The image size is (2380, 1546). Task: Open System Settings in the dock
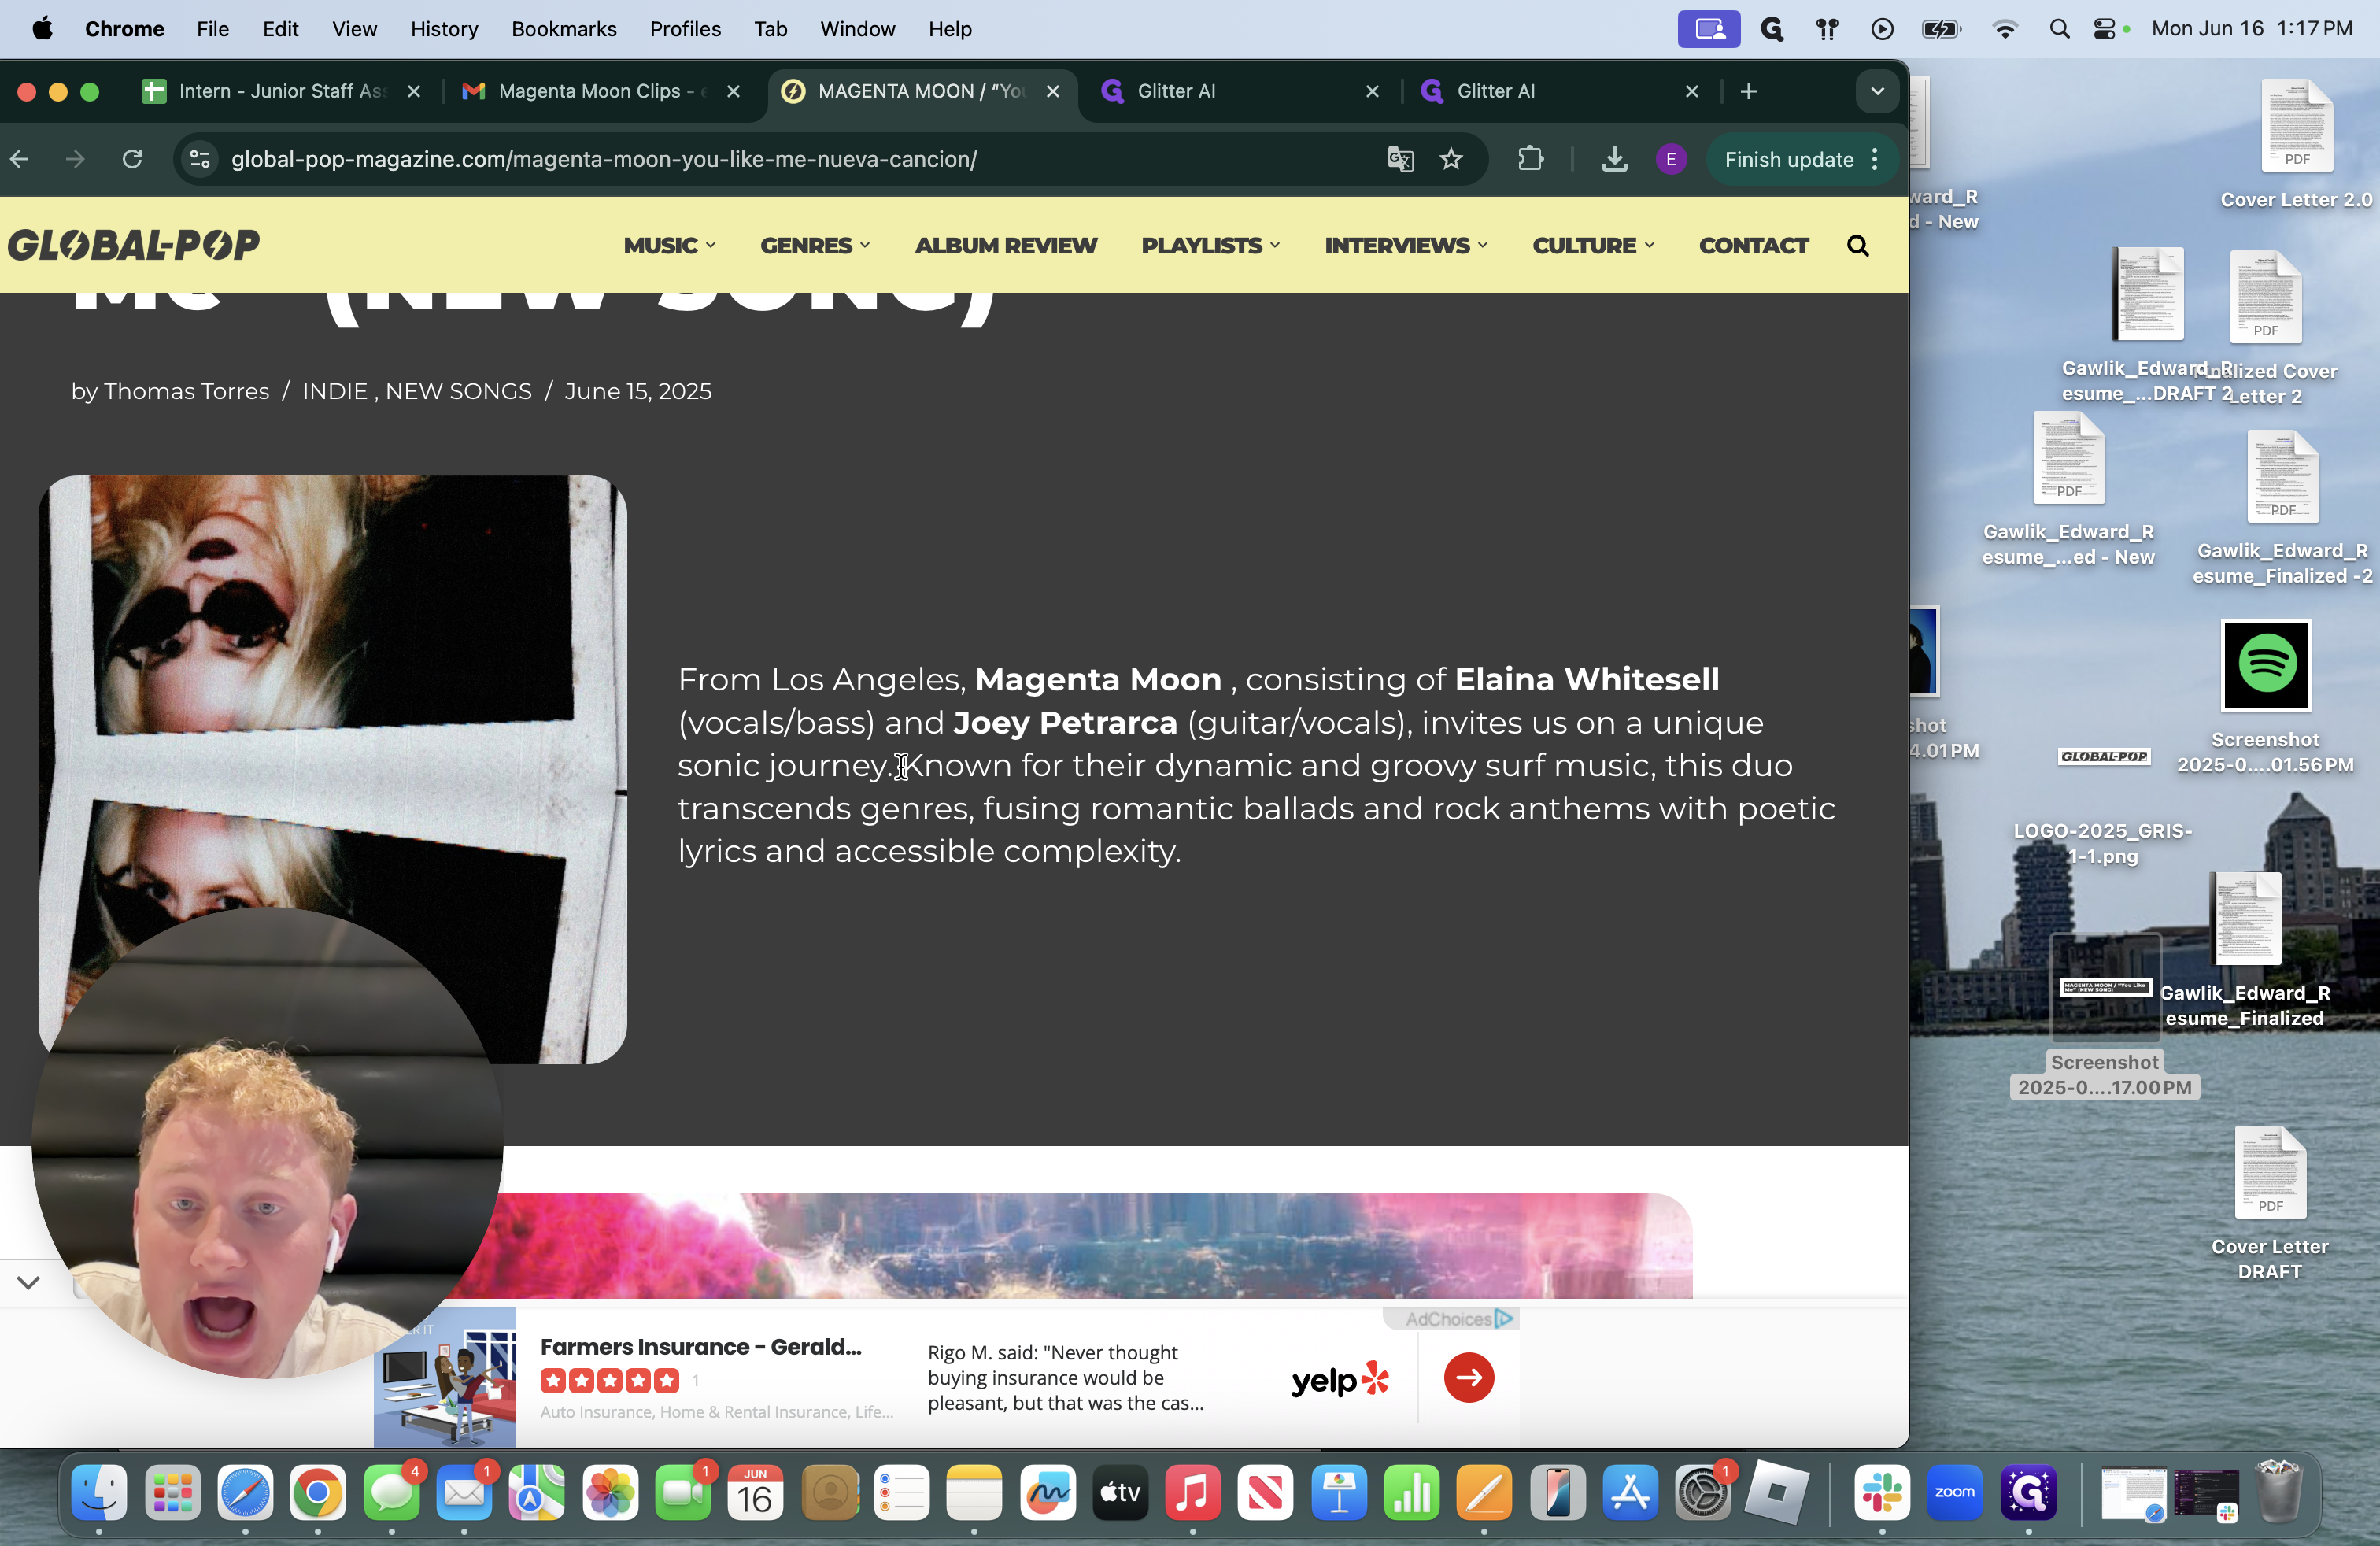pos(1702,1493)
